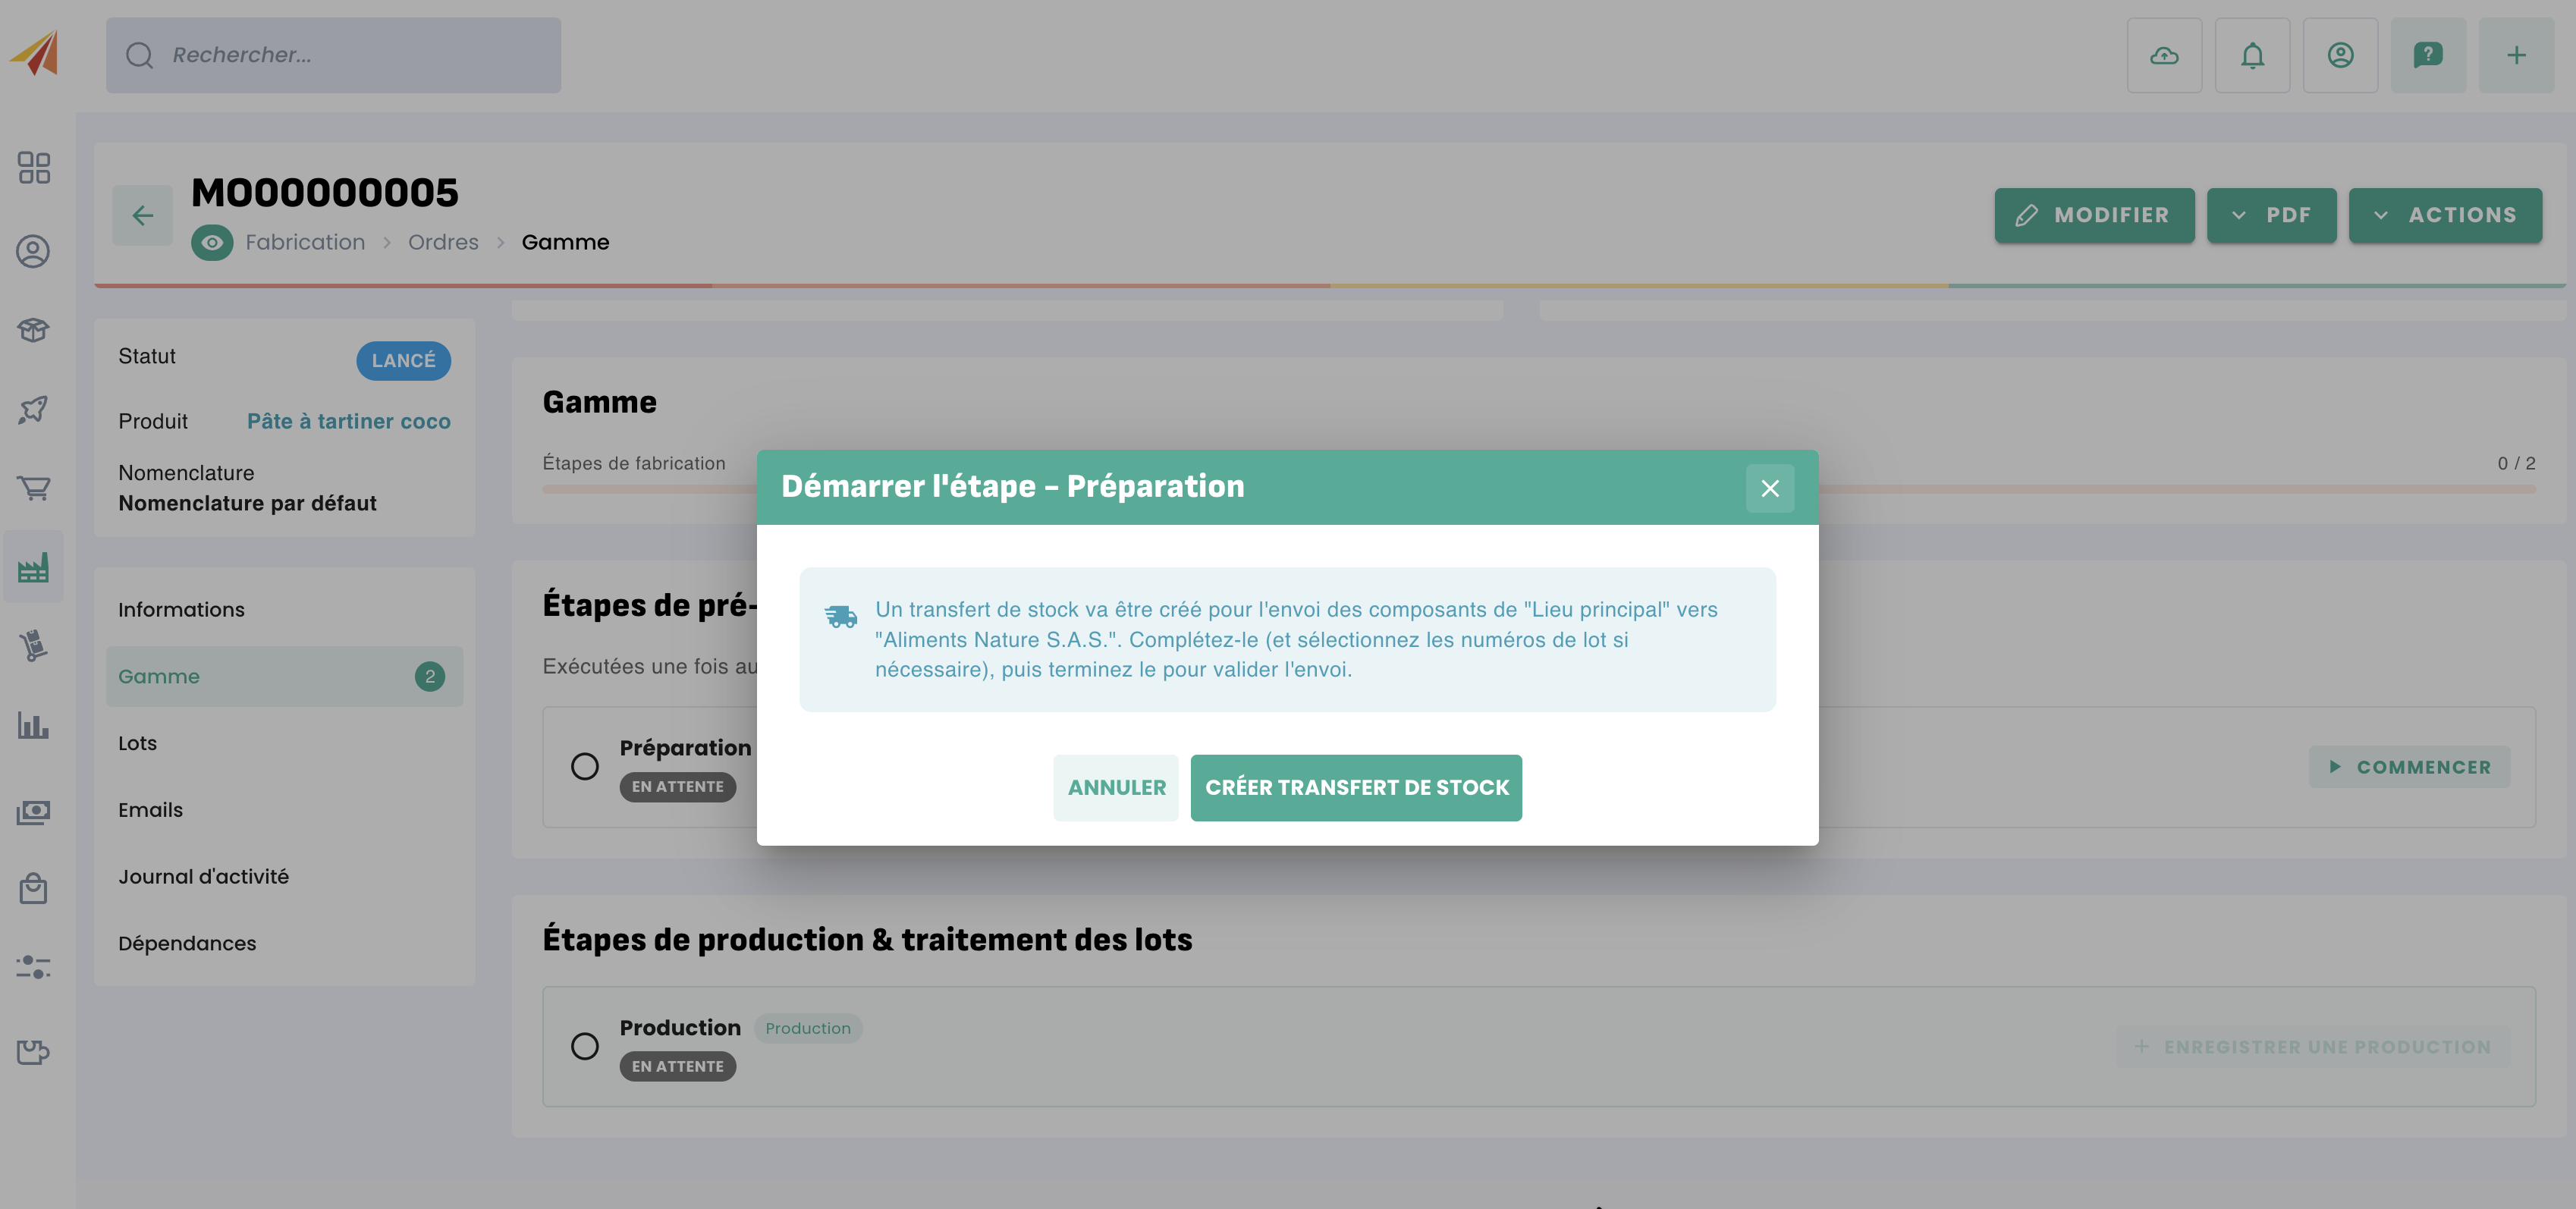This screenshot has width=2576, height=1209.
Task: Toggle the eye visibility icon near Fabrication
Action: (212, 243)
